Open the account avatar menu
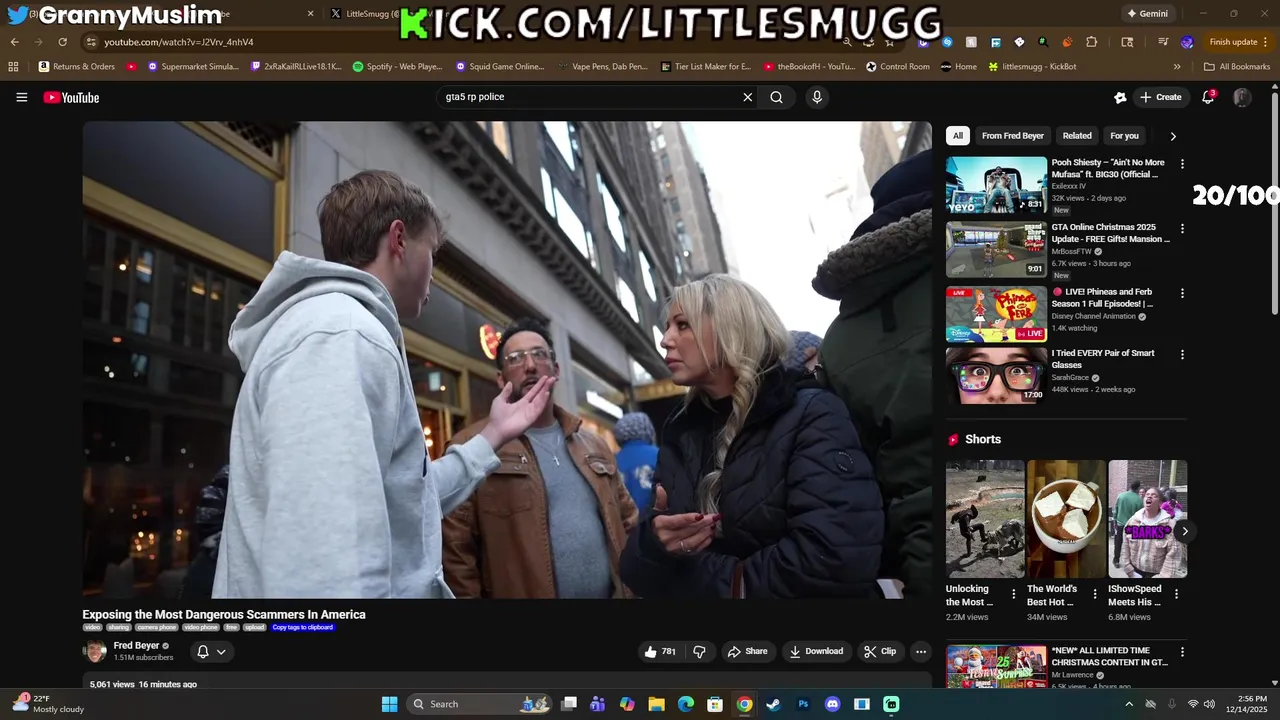Viewport: 1280px width, 720px height. (x=1242, y=97)
